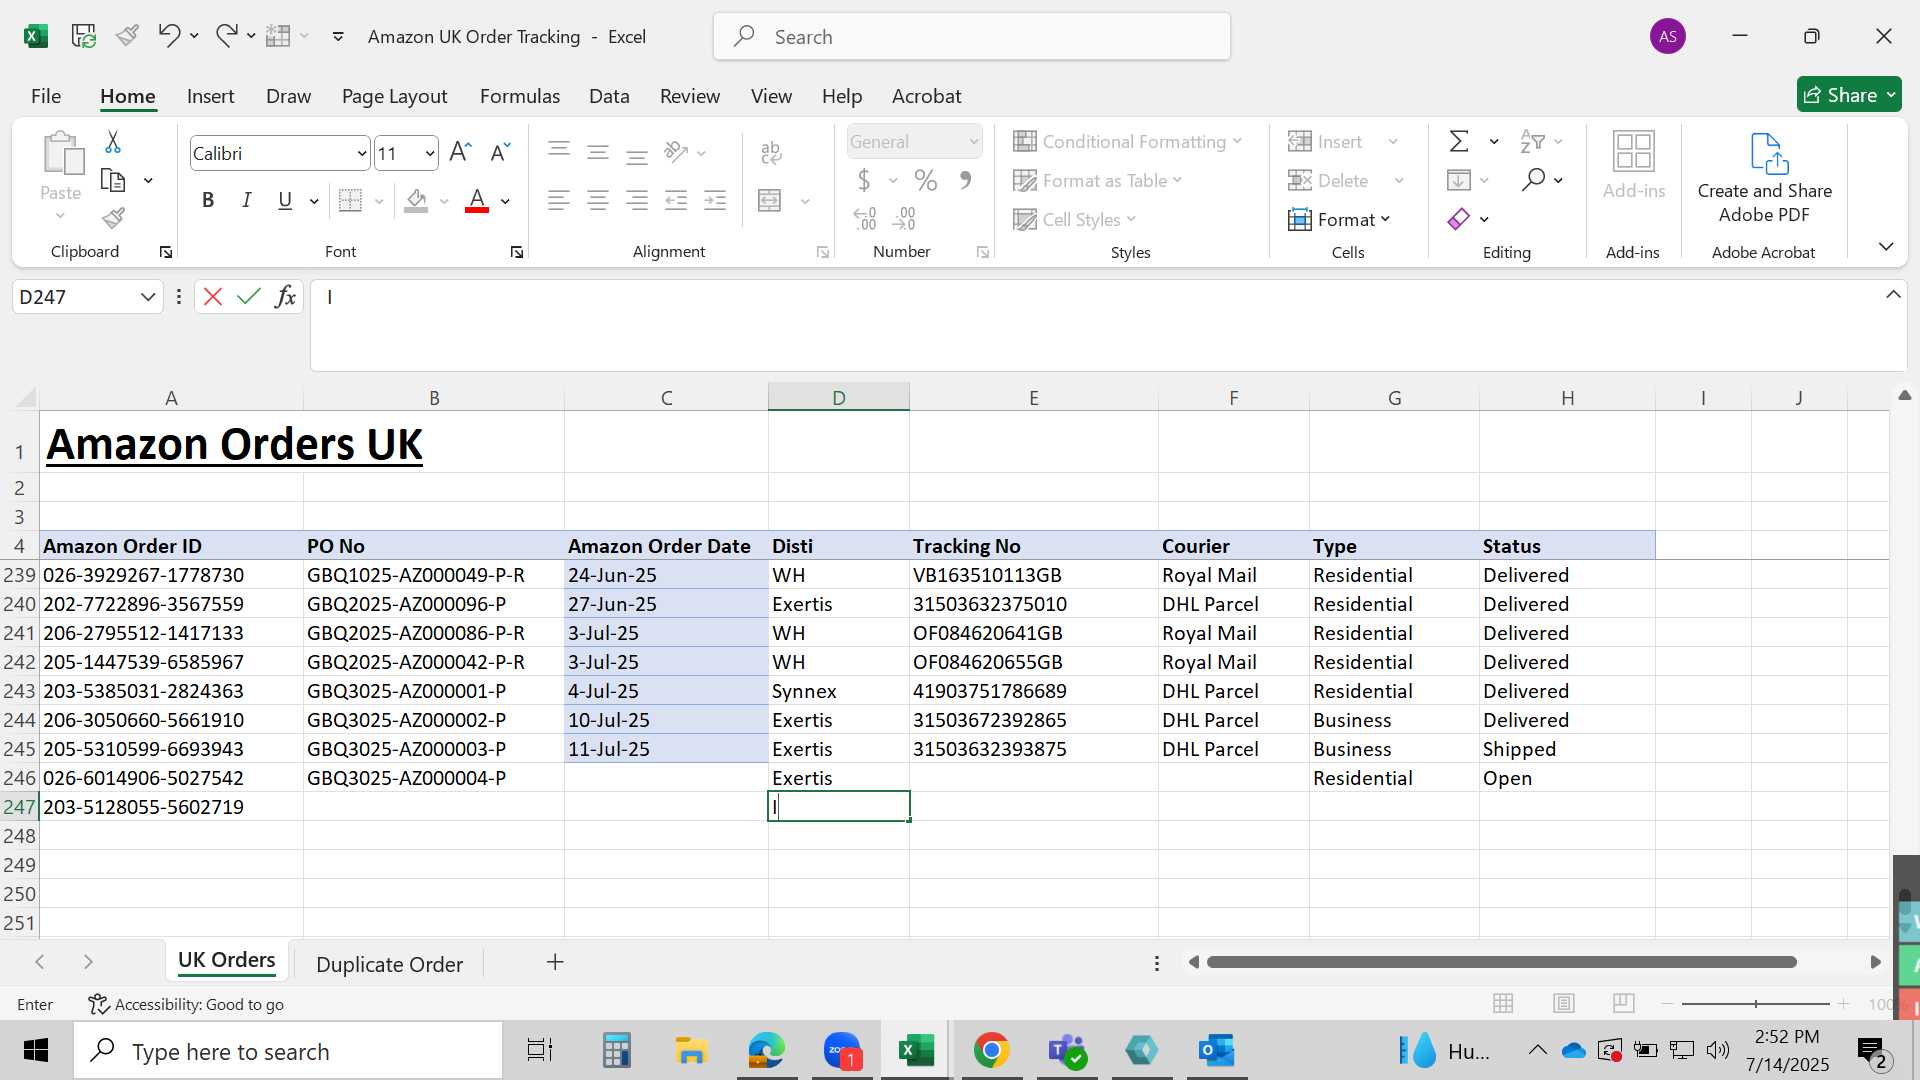
Task: Click the Merge and Center icon
Action: (x=770, y=201)
